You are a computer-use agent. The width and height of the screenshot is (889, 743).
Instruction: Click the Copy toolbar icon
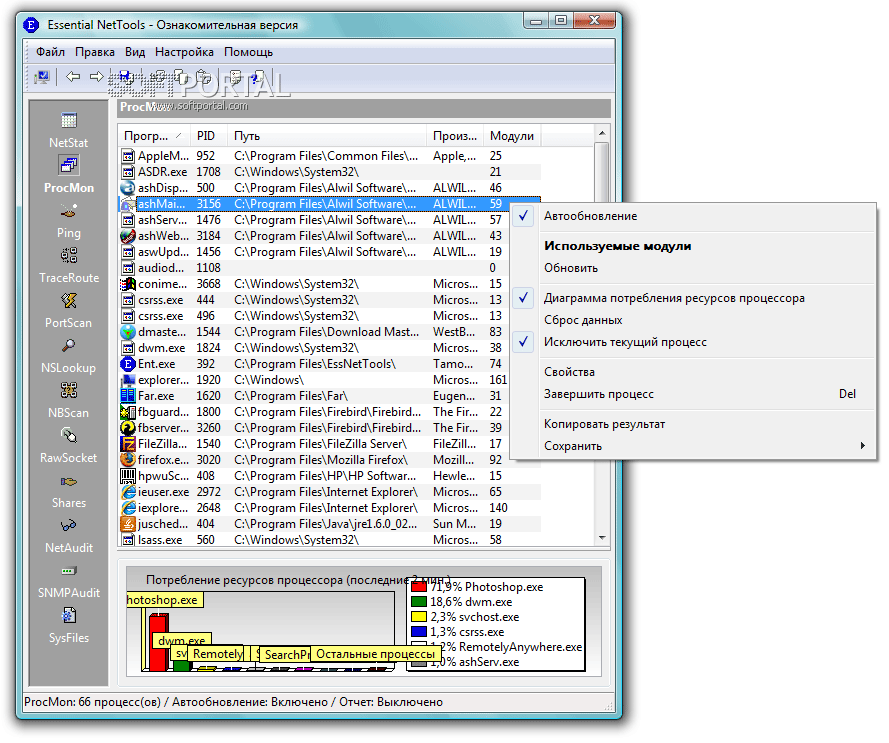181,77
